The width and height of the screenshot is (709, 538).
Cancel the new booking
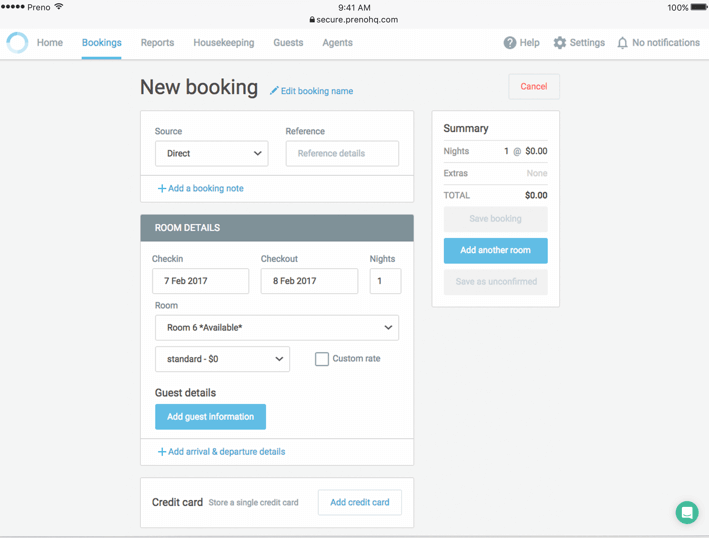533,87
